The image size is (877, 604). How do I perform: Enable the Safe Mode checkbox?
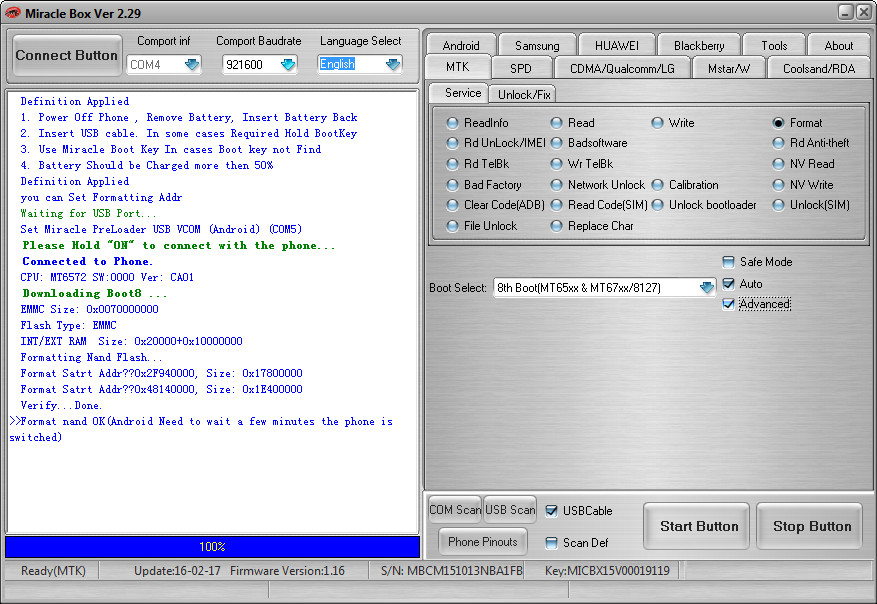pyautogui.click(x=728, y=262)
